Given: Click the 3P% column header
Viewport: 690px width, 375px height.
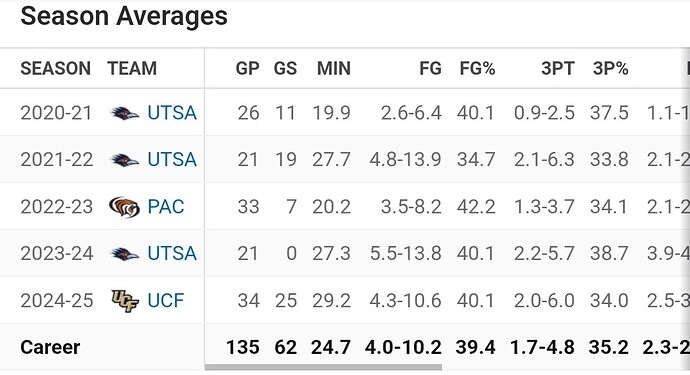Looking at the screenshot, I should click(611, 69).
